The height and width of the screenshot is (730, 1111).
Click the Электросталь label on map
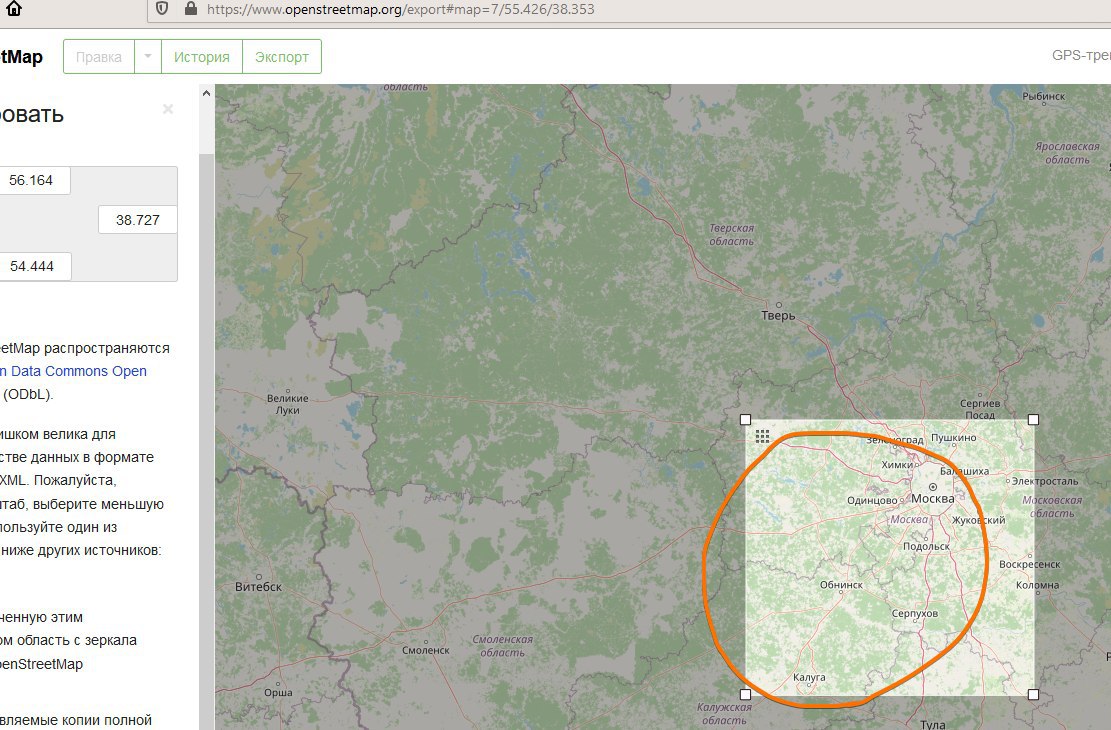point(1044,481)
